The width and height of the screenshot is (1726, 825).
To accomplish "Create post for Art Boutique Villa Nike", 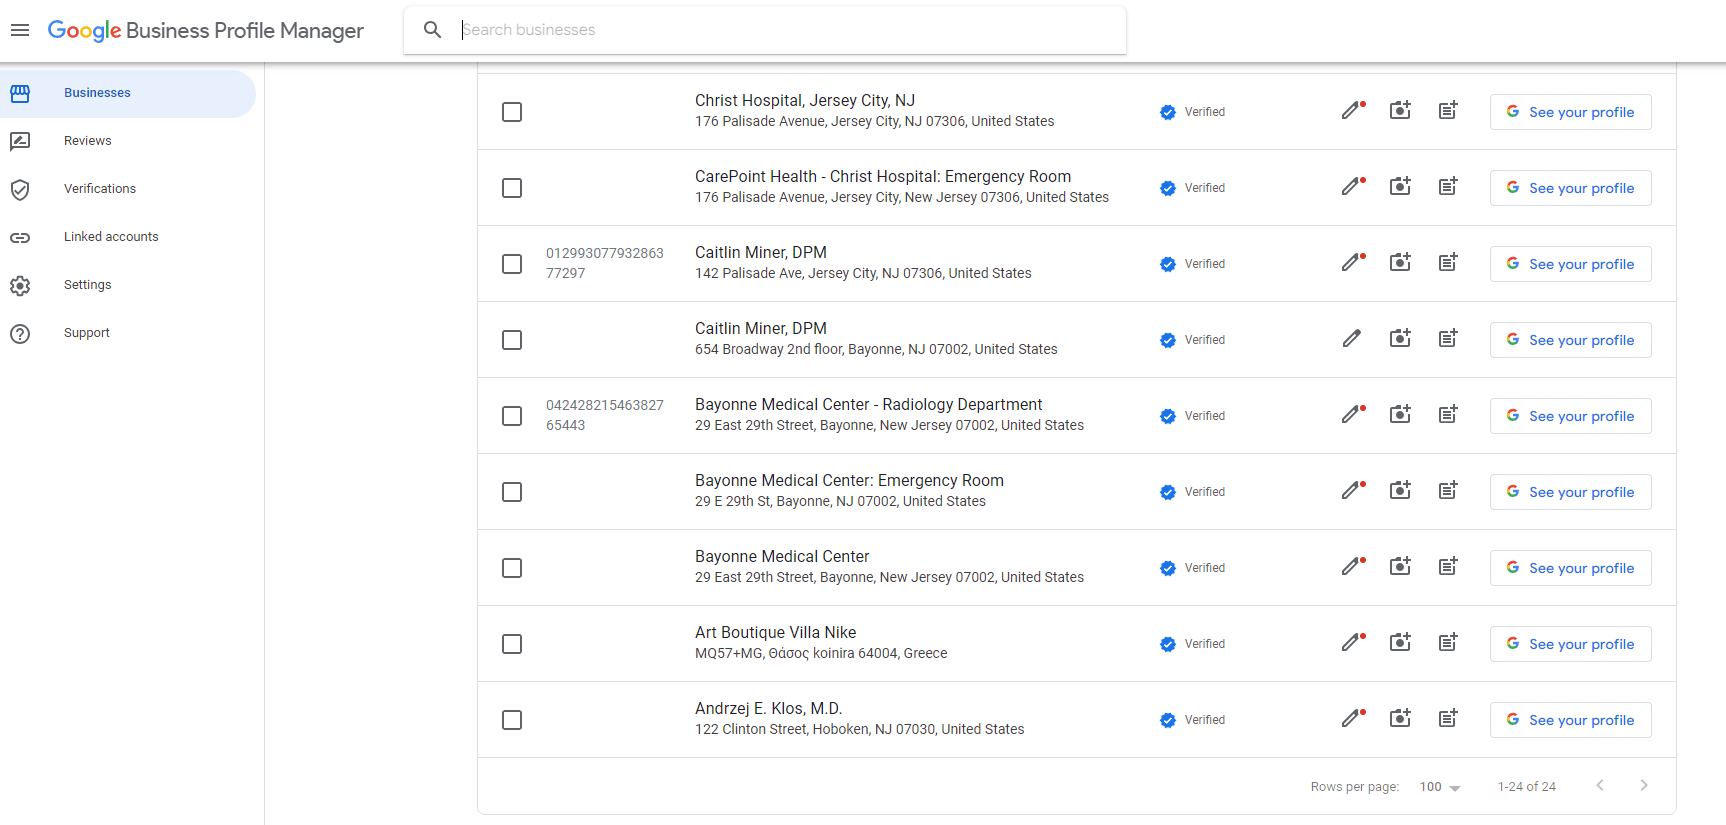I will click(x=1448, y=643).
